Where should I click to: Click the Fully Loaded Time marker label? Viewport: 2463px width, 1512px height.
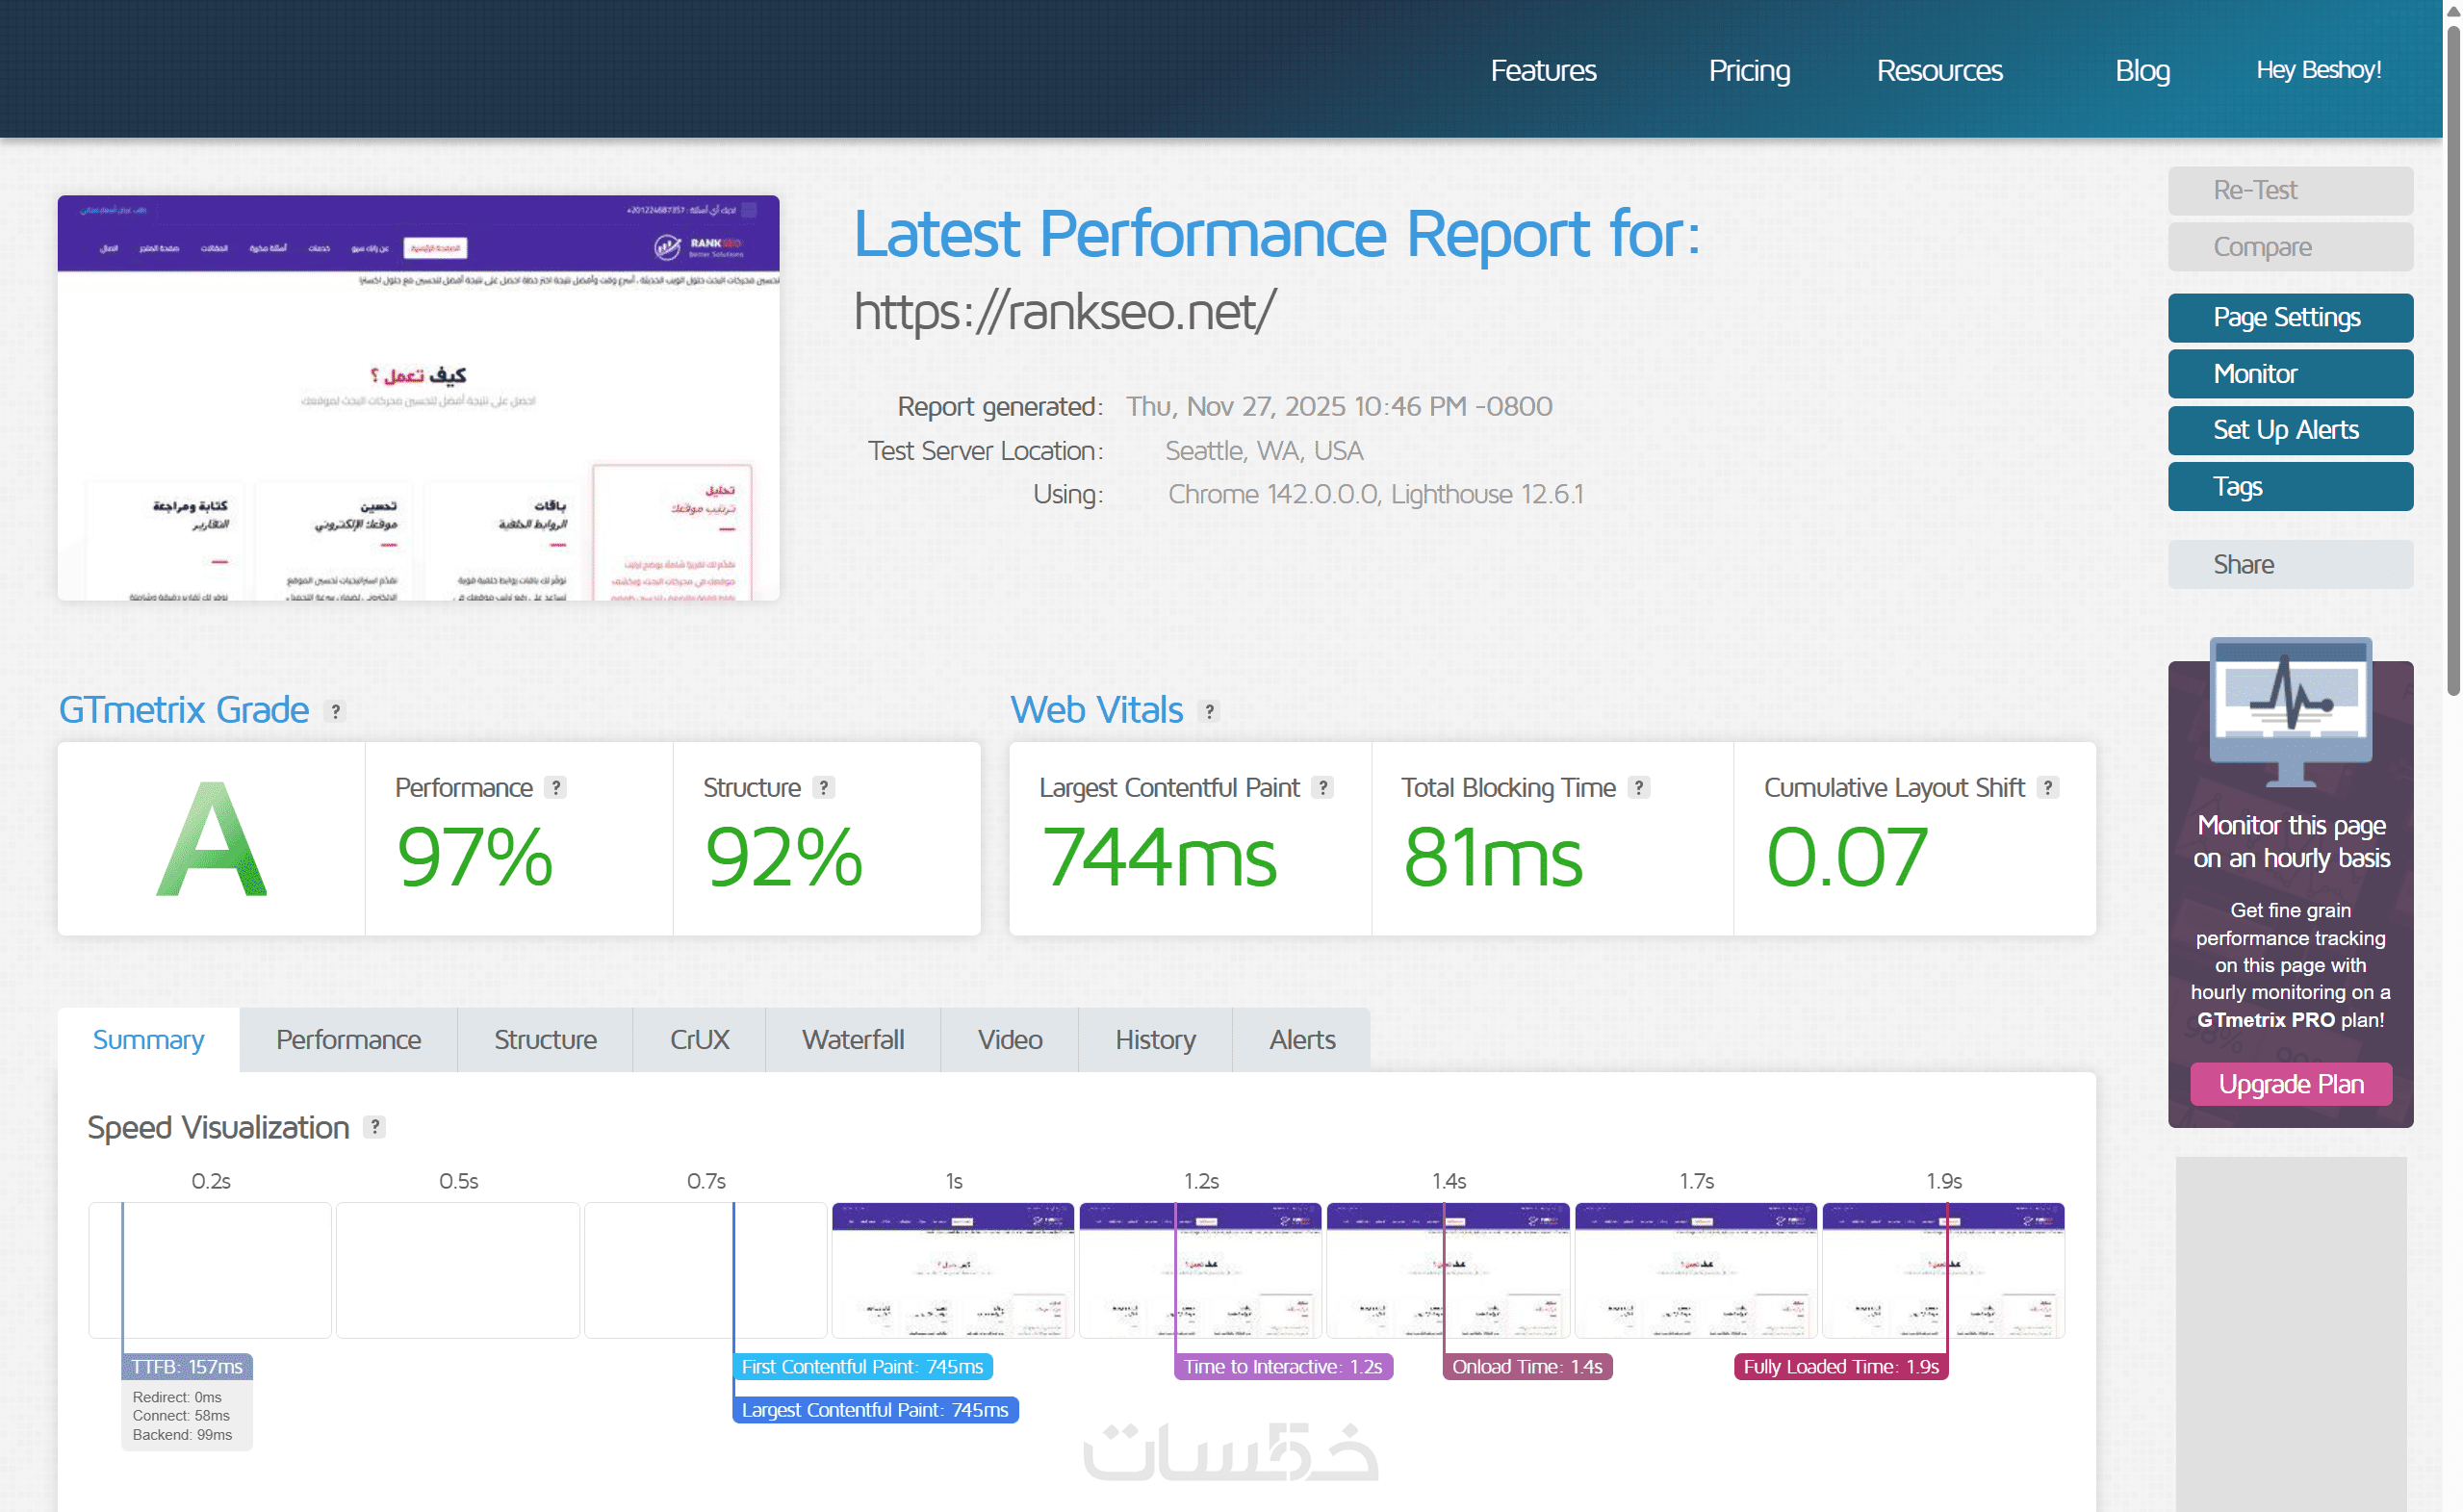(1840, 1366)
